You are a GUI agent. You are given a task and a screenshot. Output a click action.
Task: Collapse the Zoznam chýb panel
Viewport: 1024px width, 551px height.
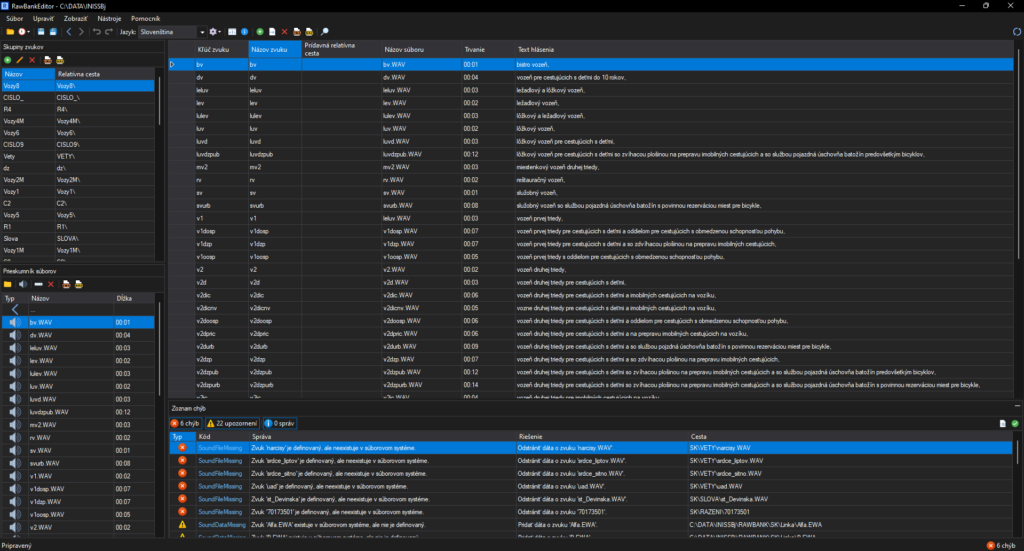[x=1017, y=406]
